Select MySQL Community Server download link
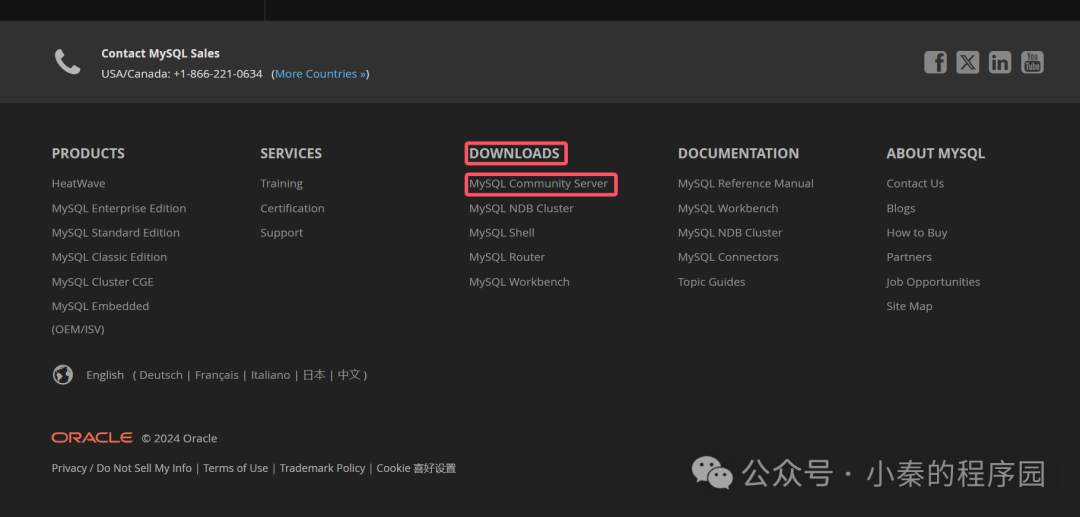 (x=539, y=184)
